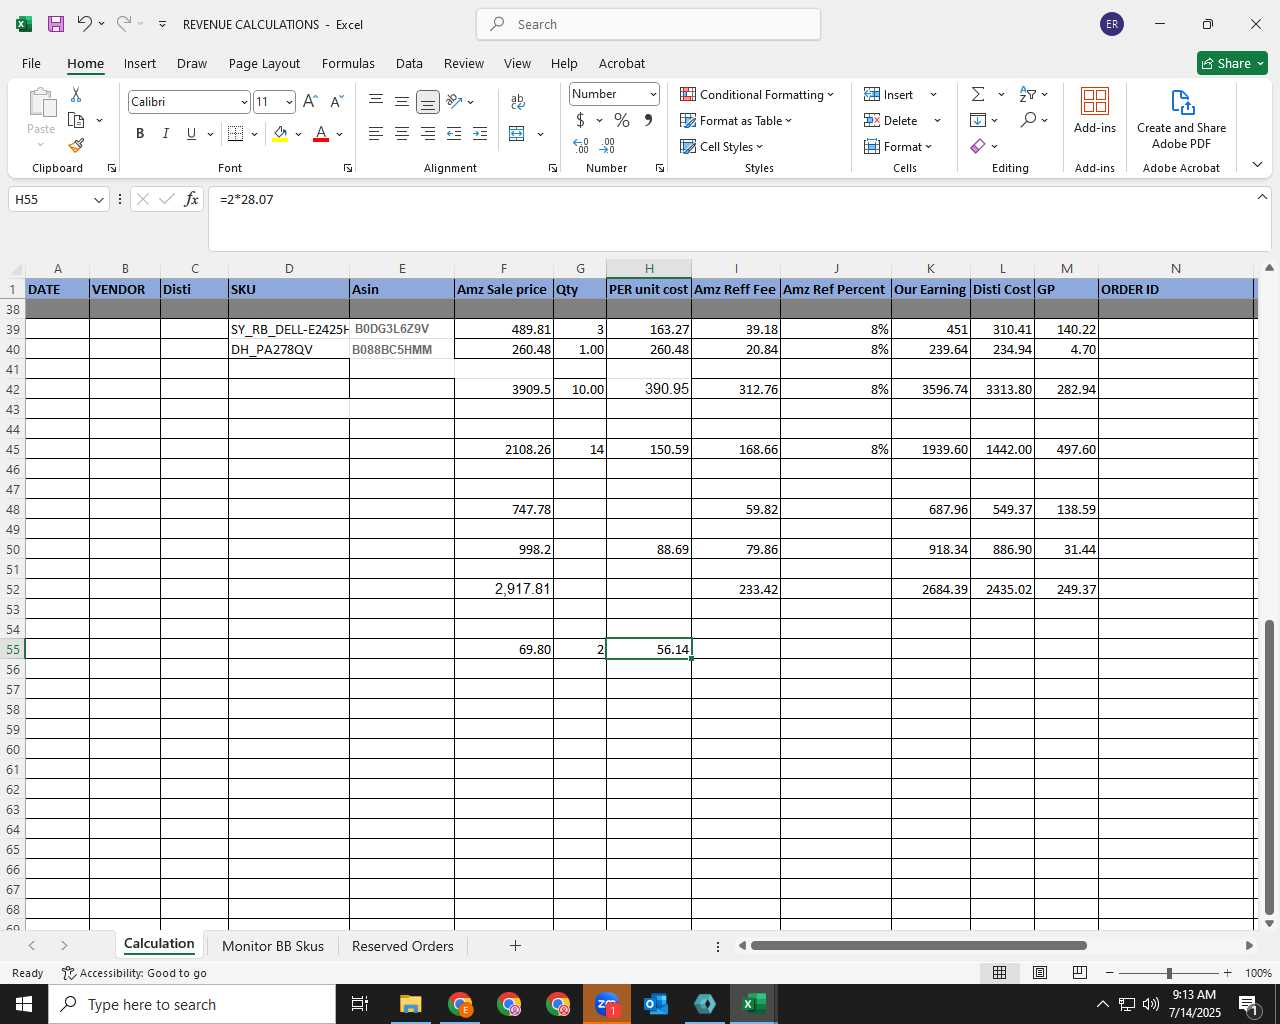Click the Save icon in title bar
The width and height of the screenshot is (1280, 1024).
click(56, 23)
